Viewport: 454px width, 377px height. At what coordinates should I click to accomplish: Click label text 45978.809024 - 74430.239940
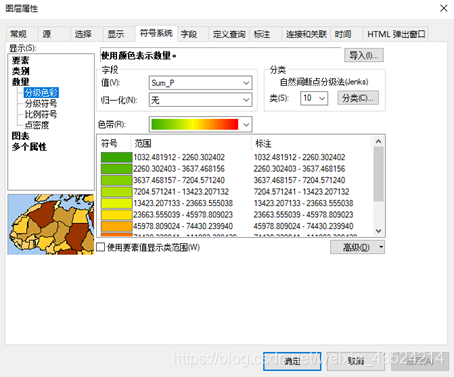pyautogui.click(x=303, y=226)
